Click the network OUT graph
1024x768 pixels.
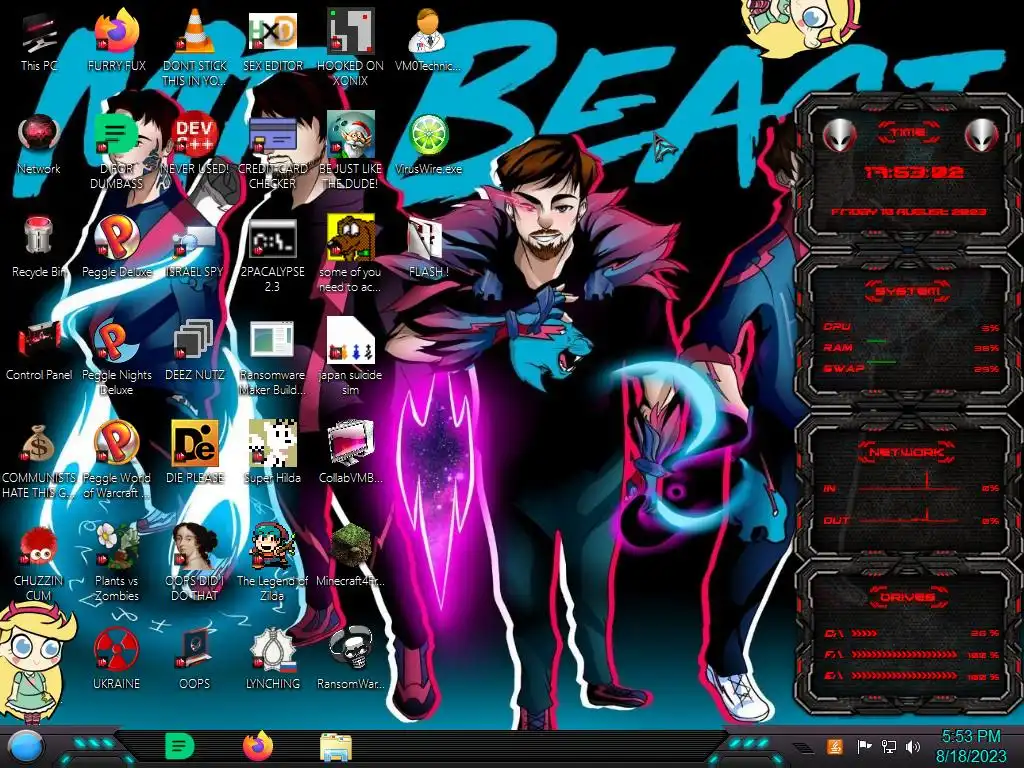(x=910, y=516)
